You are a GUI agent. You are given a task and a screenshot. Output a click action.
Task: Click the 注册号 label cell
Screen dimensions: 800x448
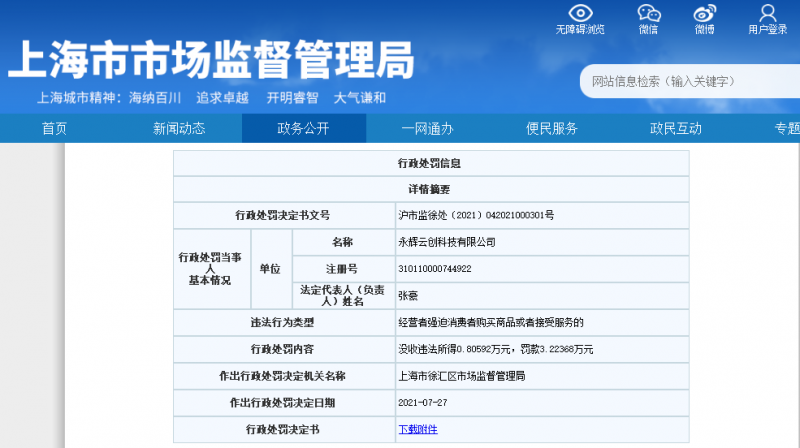(343, 269)
